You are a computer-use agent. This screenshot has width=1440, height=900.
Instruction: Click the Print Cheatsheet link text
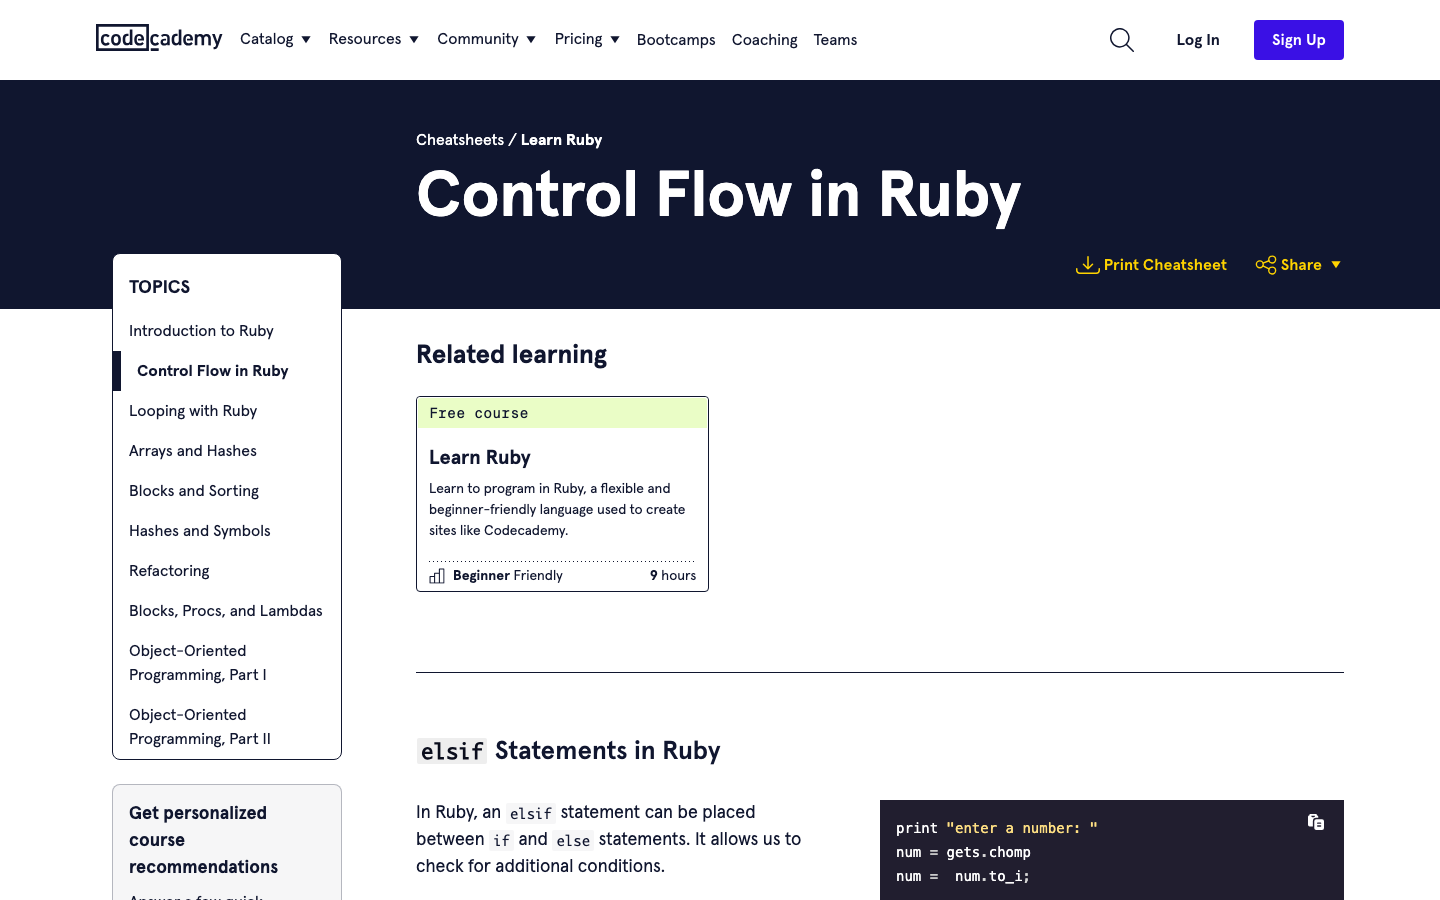coord(1165,265)
